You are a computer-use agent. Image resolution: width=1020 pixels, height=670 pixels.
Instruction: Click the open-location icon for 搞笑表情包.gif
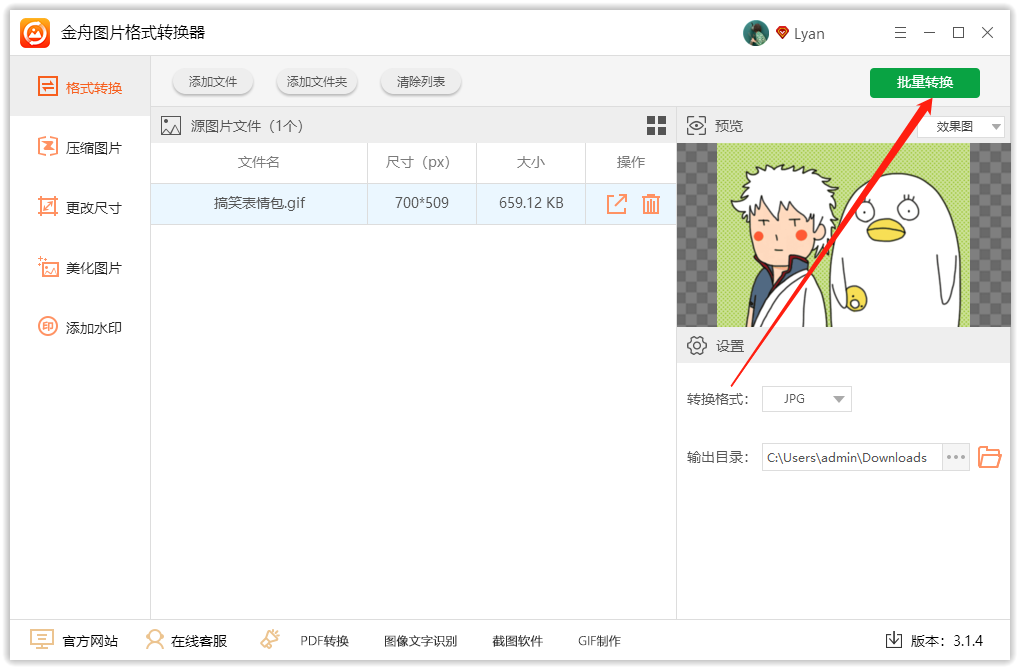coord(617,202)
